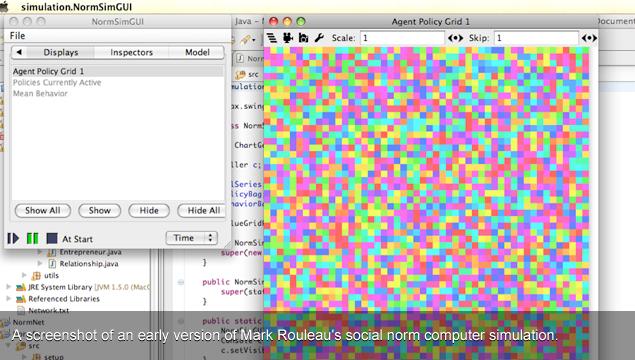Pause the simulation with green pause button

tap(32, 238)
